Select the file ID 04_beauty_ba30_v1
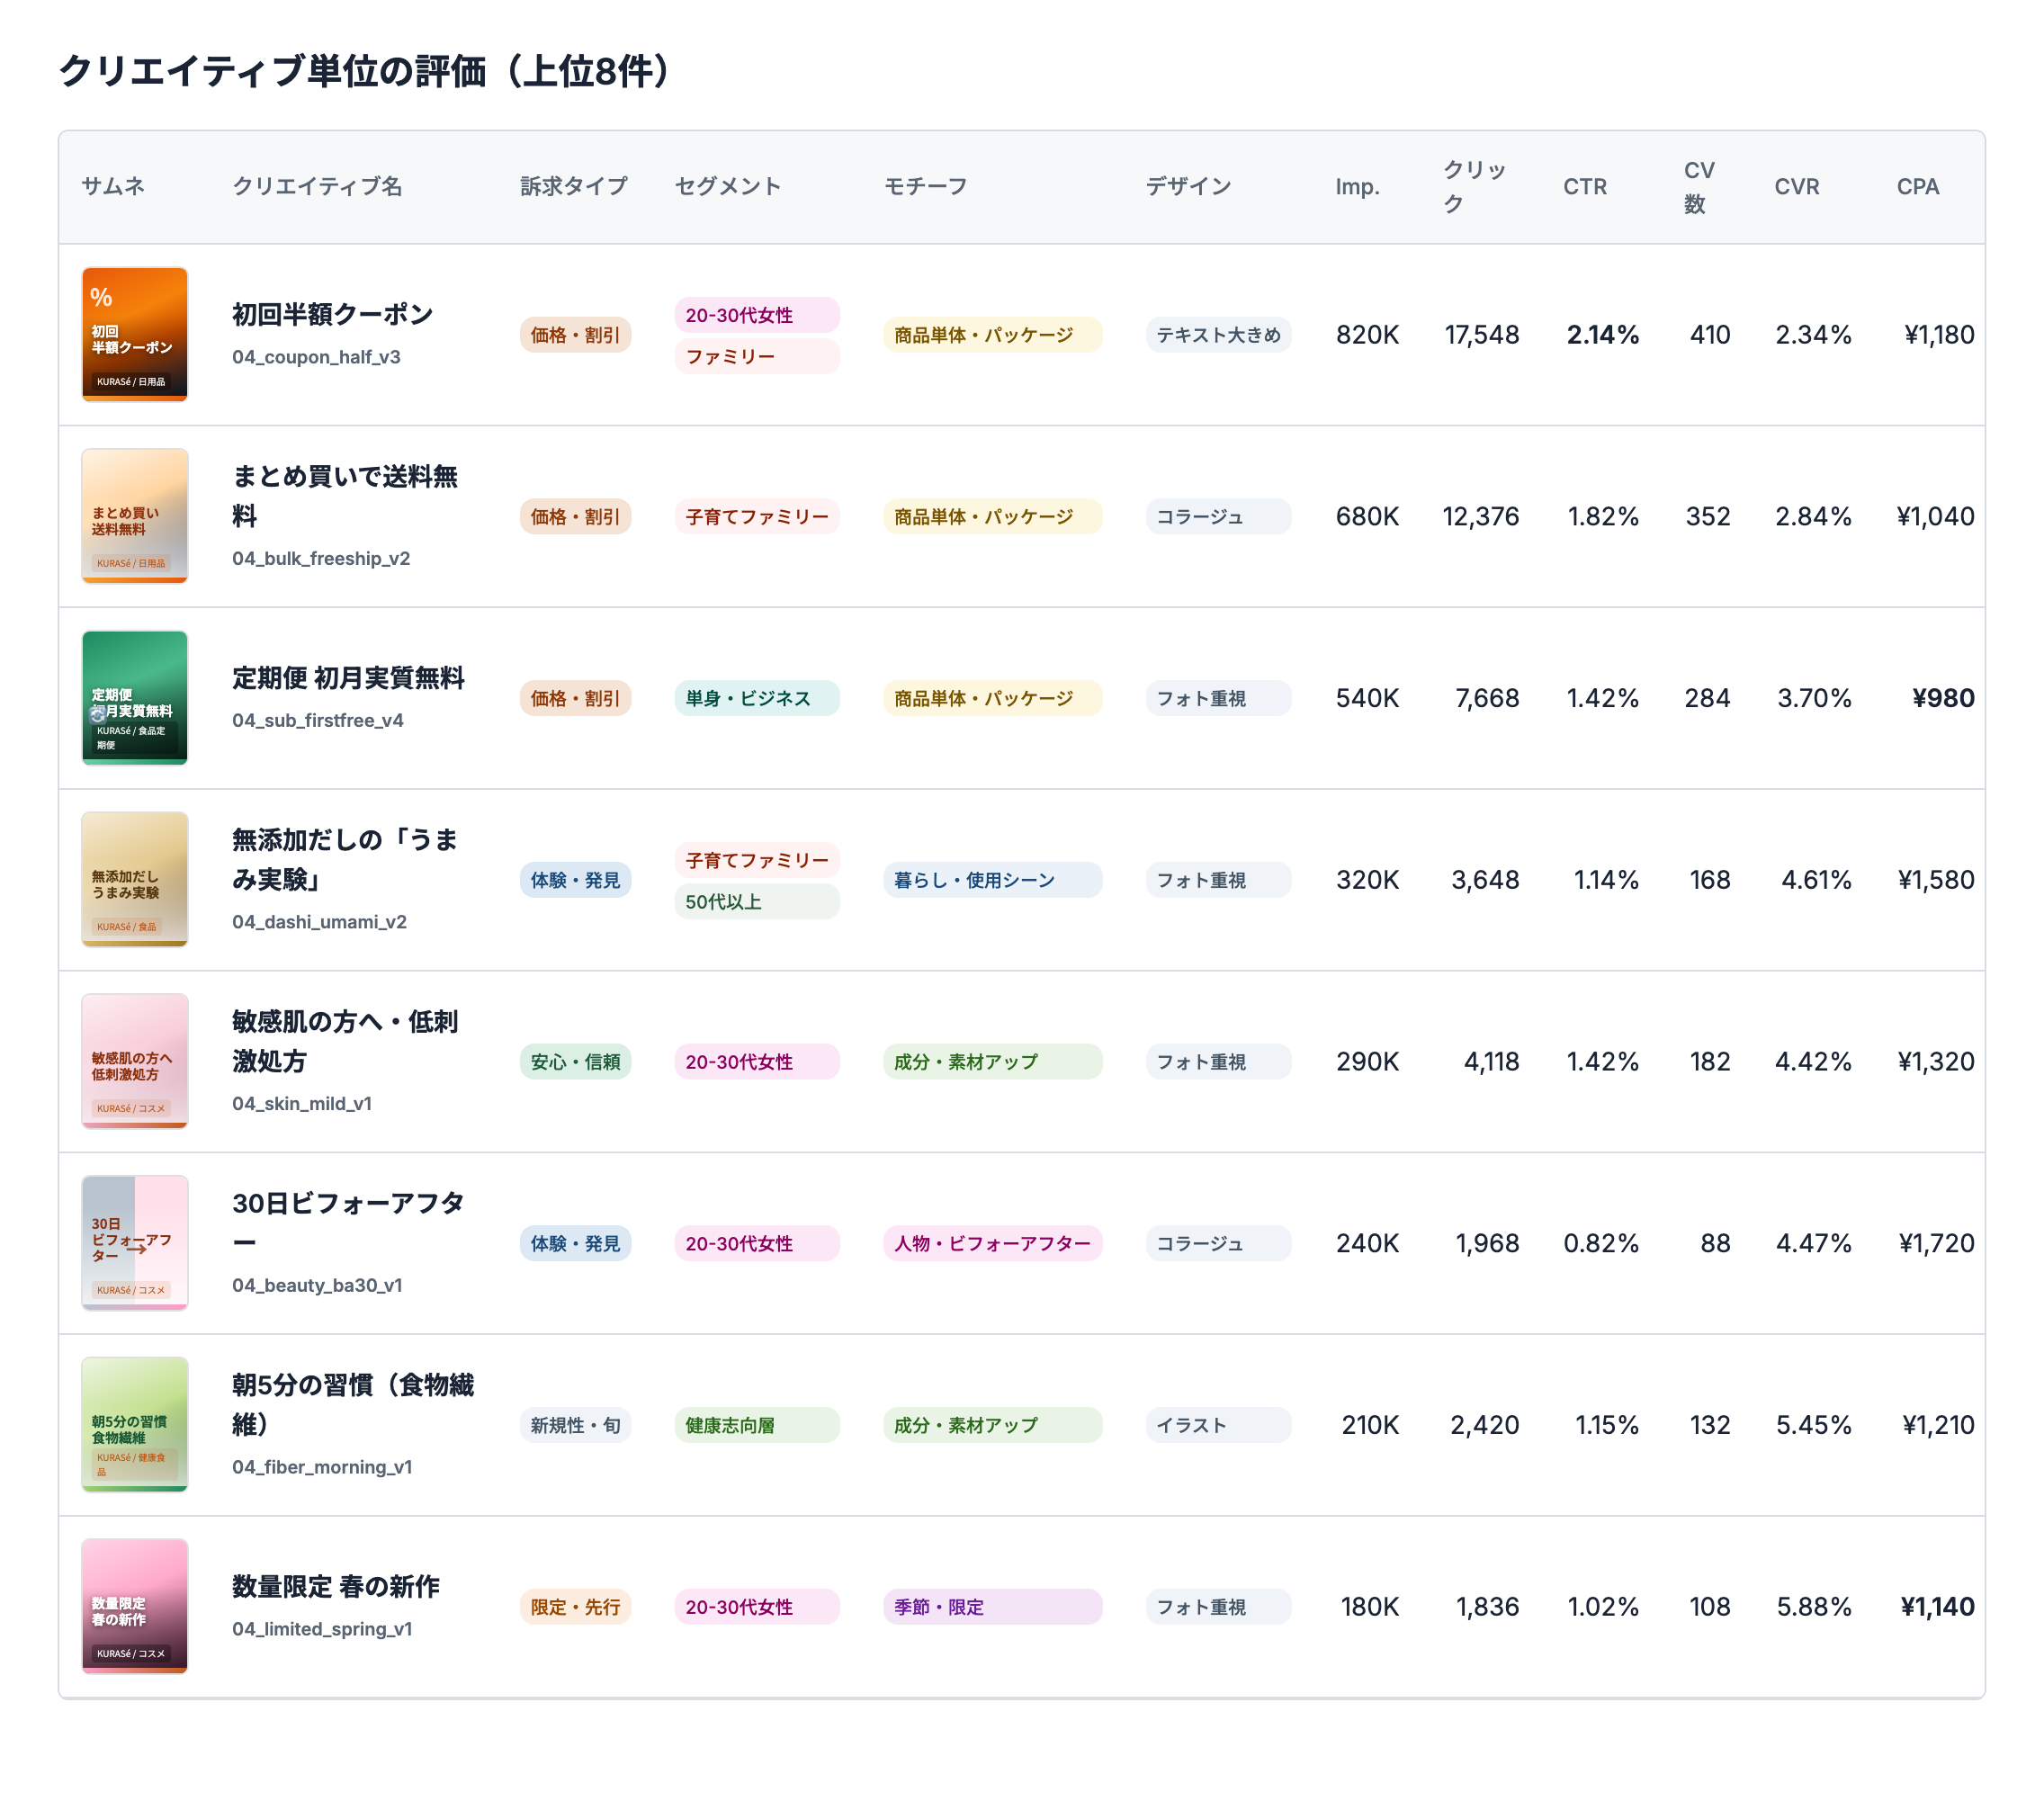 click(x=317, y=1286)
